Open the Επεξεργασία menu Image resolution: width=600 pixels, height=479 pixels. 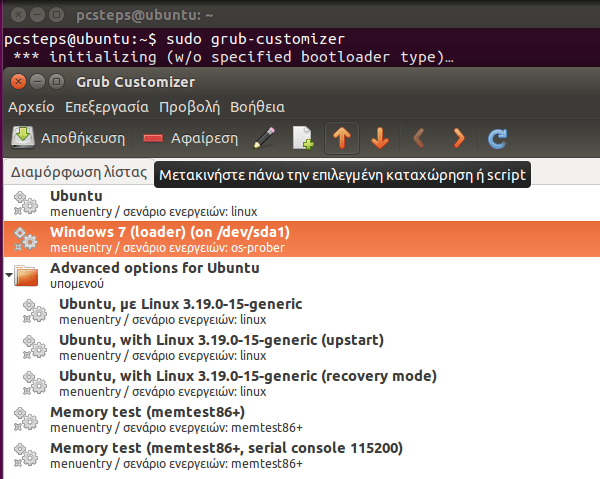pyautogui.click(x=107, y=107)
